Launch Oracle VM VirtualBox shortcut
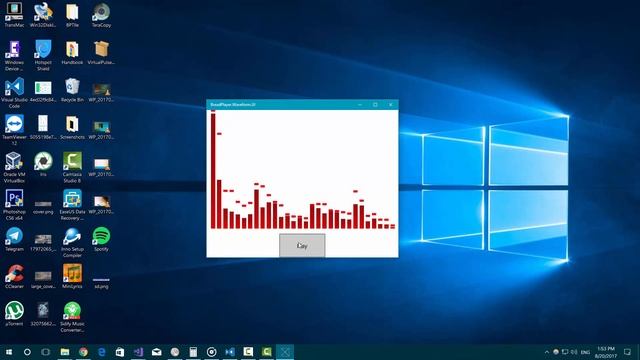 (x=14, y=167)
